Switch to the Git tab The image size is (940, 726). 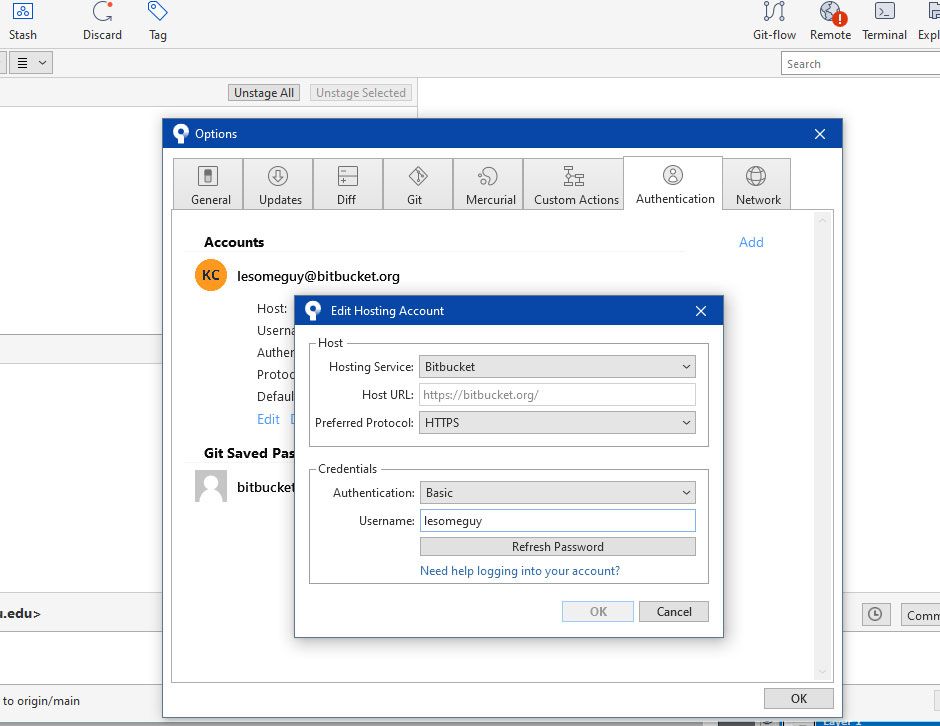coord(418,185)
